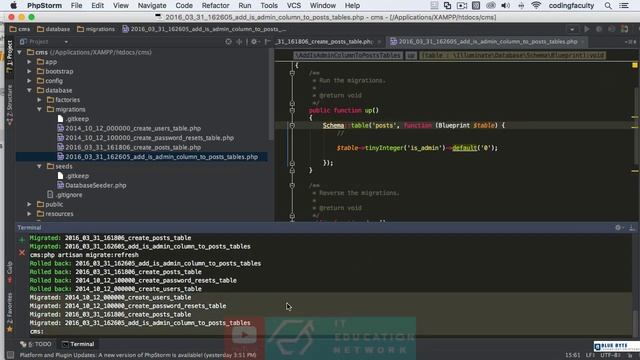The image size is (640, 360).
Task: Open the Tools menu
Action: click(269, 6)
